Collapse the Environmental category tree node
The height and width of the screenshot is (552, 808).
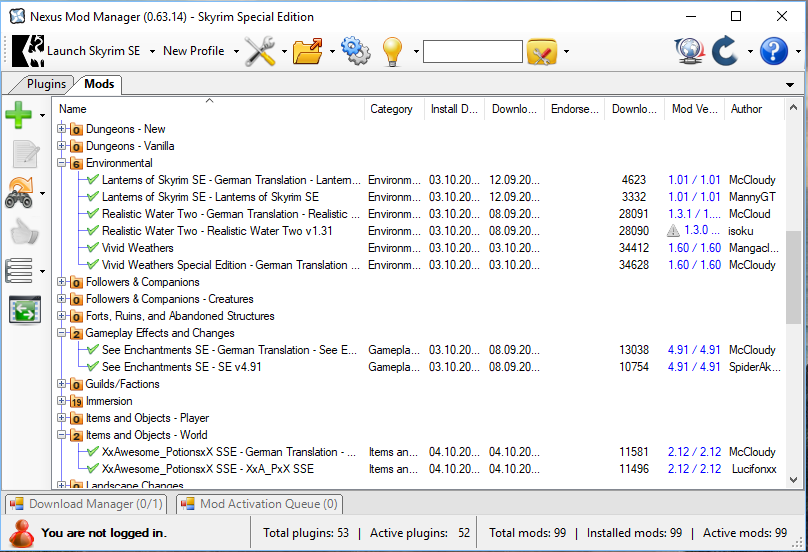(62, 163)
